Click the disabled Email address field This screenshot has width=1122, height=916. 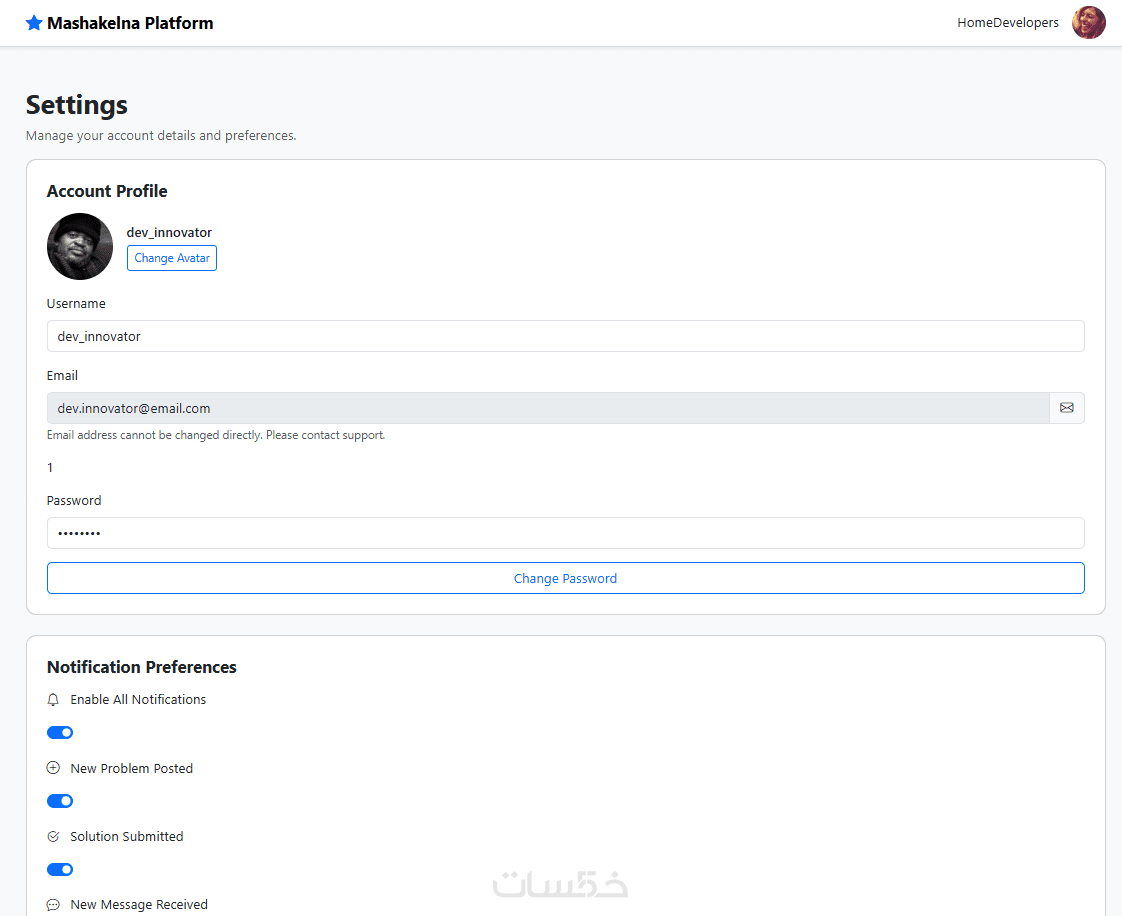[547, 408]
